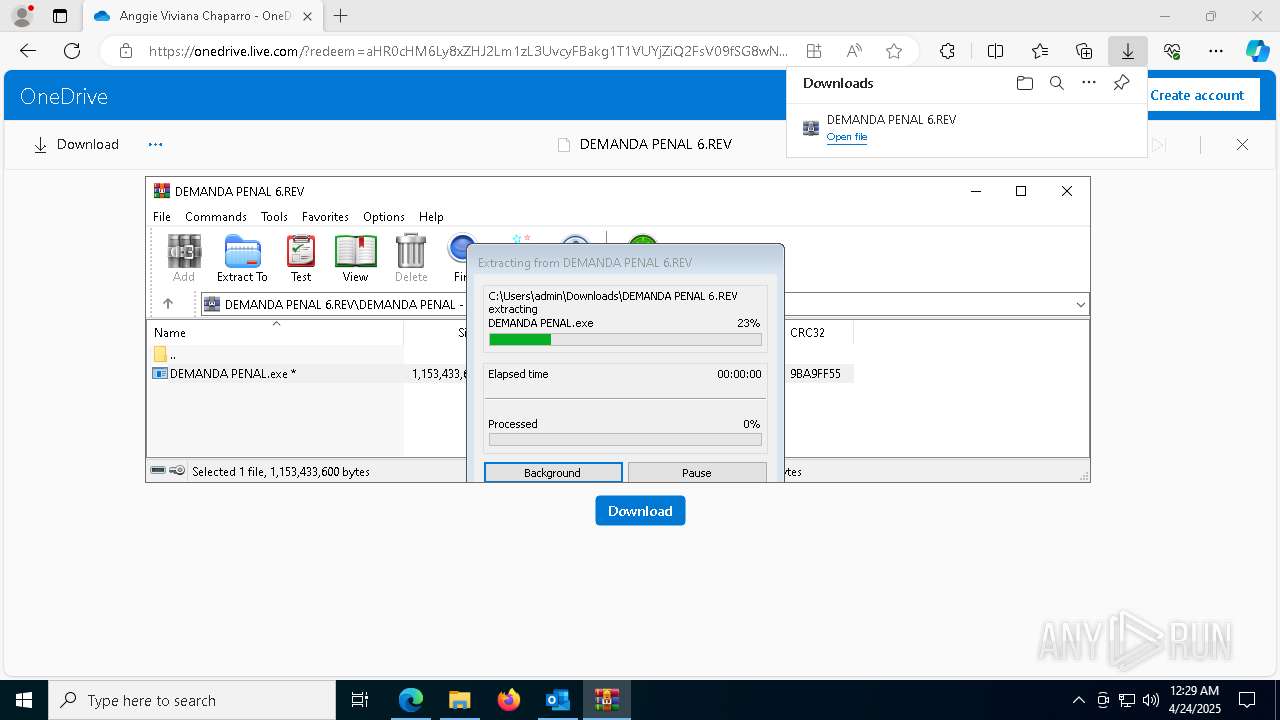Click the Read aloud icon

point(854,51)
